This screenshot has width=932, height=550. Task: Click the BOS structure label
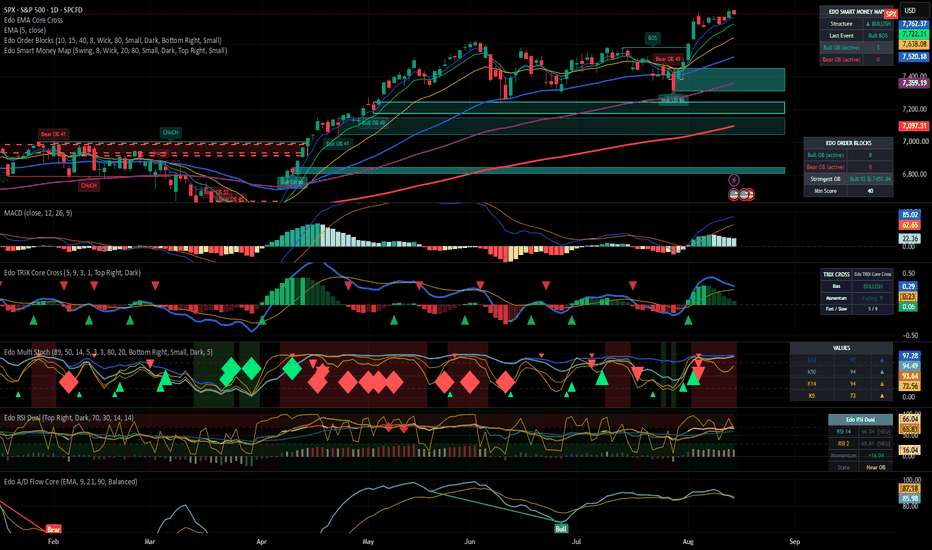pyautogui.click(x=652, y=38)
